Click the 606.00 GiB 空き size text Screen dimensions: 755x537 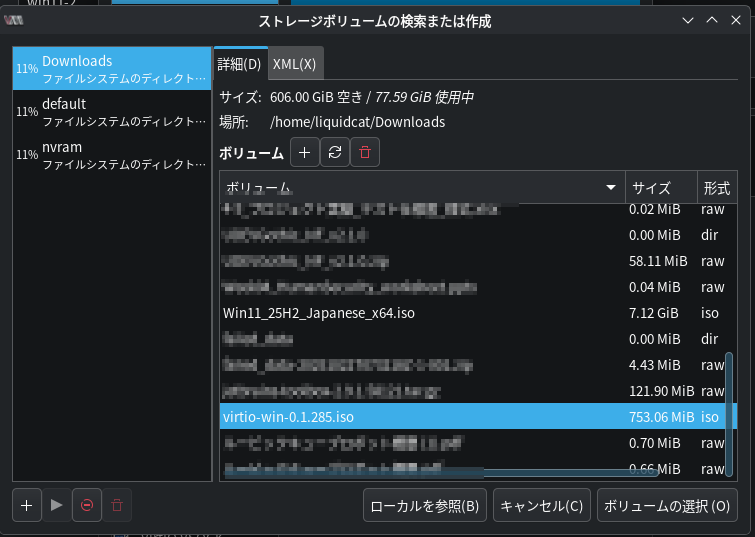(316, 97)
